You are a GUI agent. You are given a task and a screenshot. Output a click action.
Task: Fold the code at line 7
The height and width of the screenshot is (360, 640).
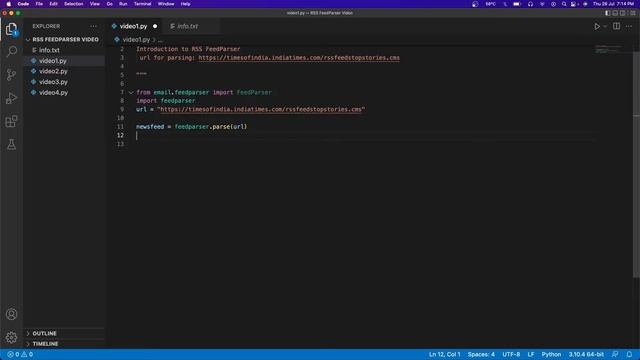click(131, 93)
